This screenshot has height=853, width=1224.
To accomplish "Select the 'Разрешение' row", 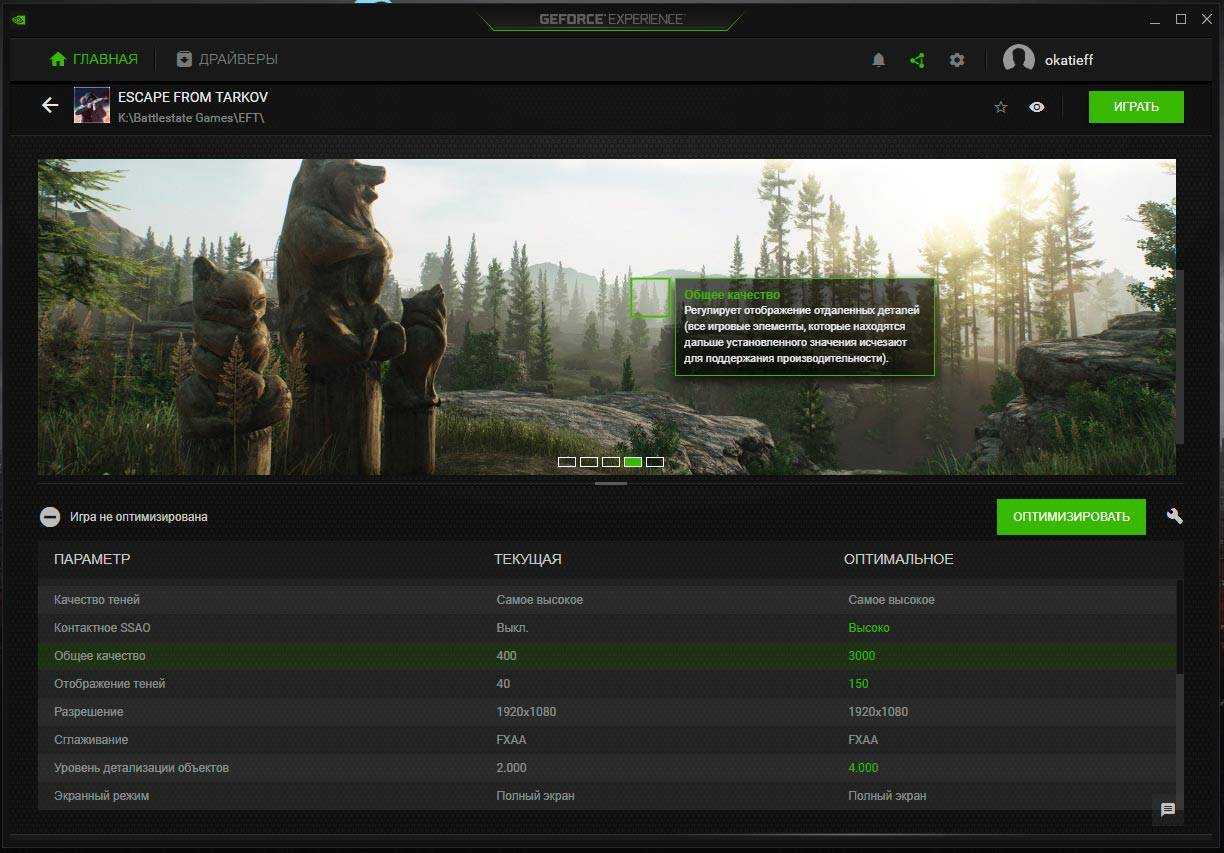I will coord(607,712).
